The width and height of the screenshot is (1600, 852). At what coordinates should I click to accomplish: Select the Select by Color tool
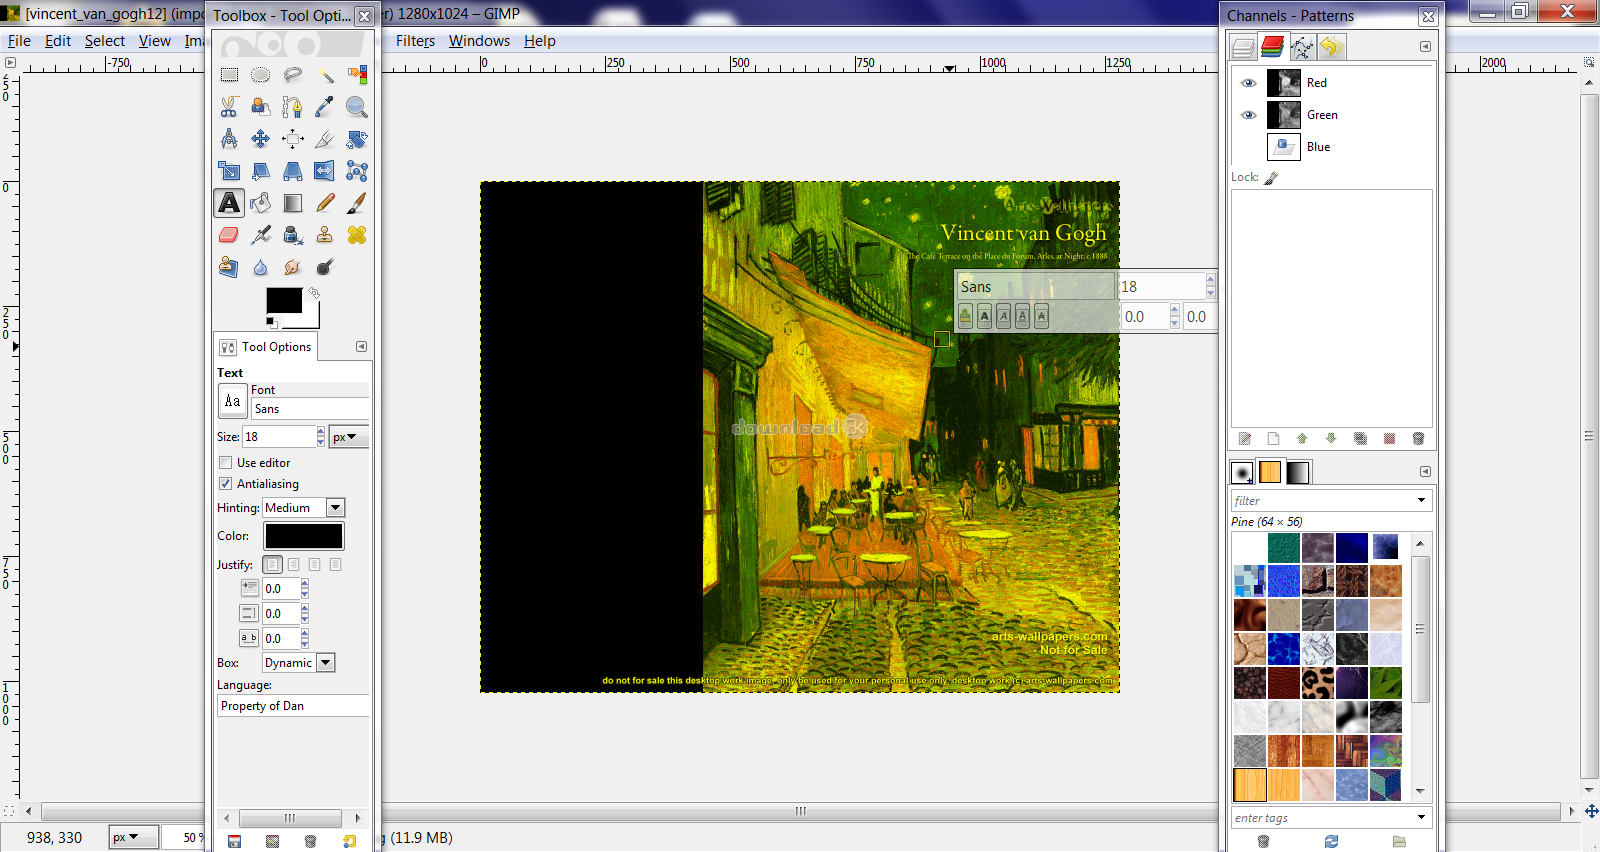click(357, 75)
